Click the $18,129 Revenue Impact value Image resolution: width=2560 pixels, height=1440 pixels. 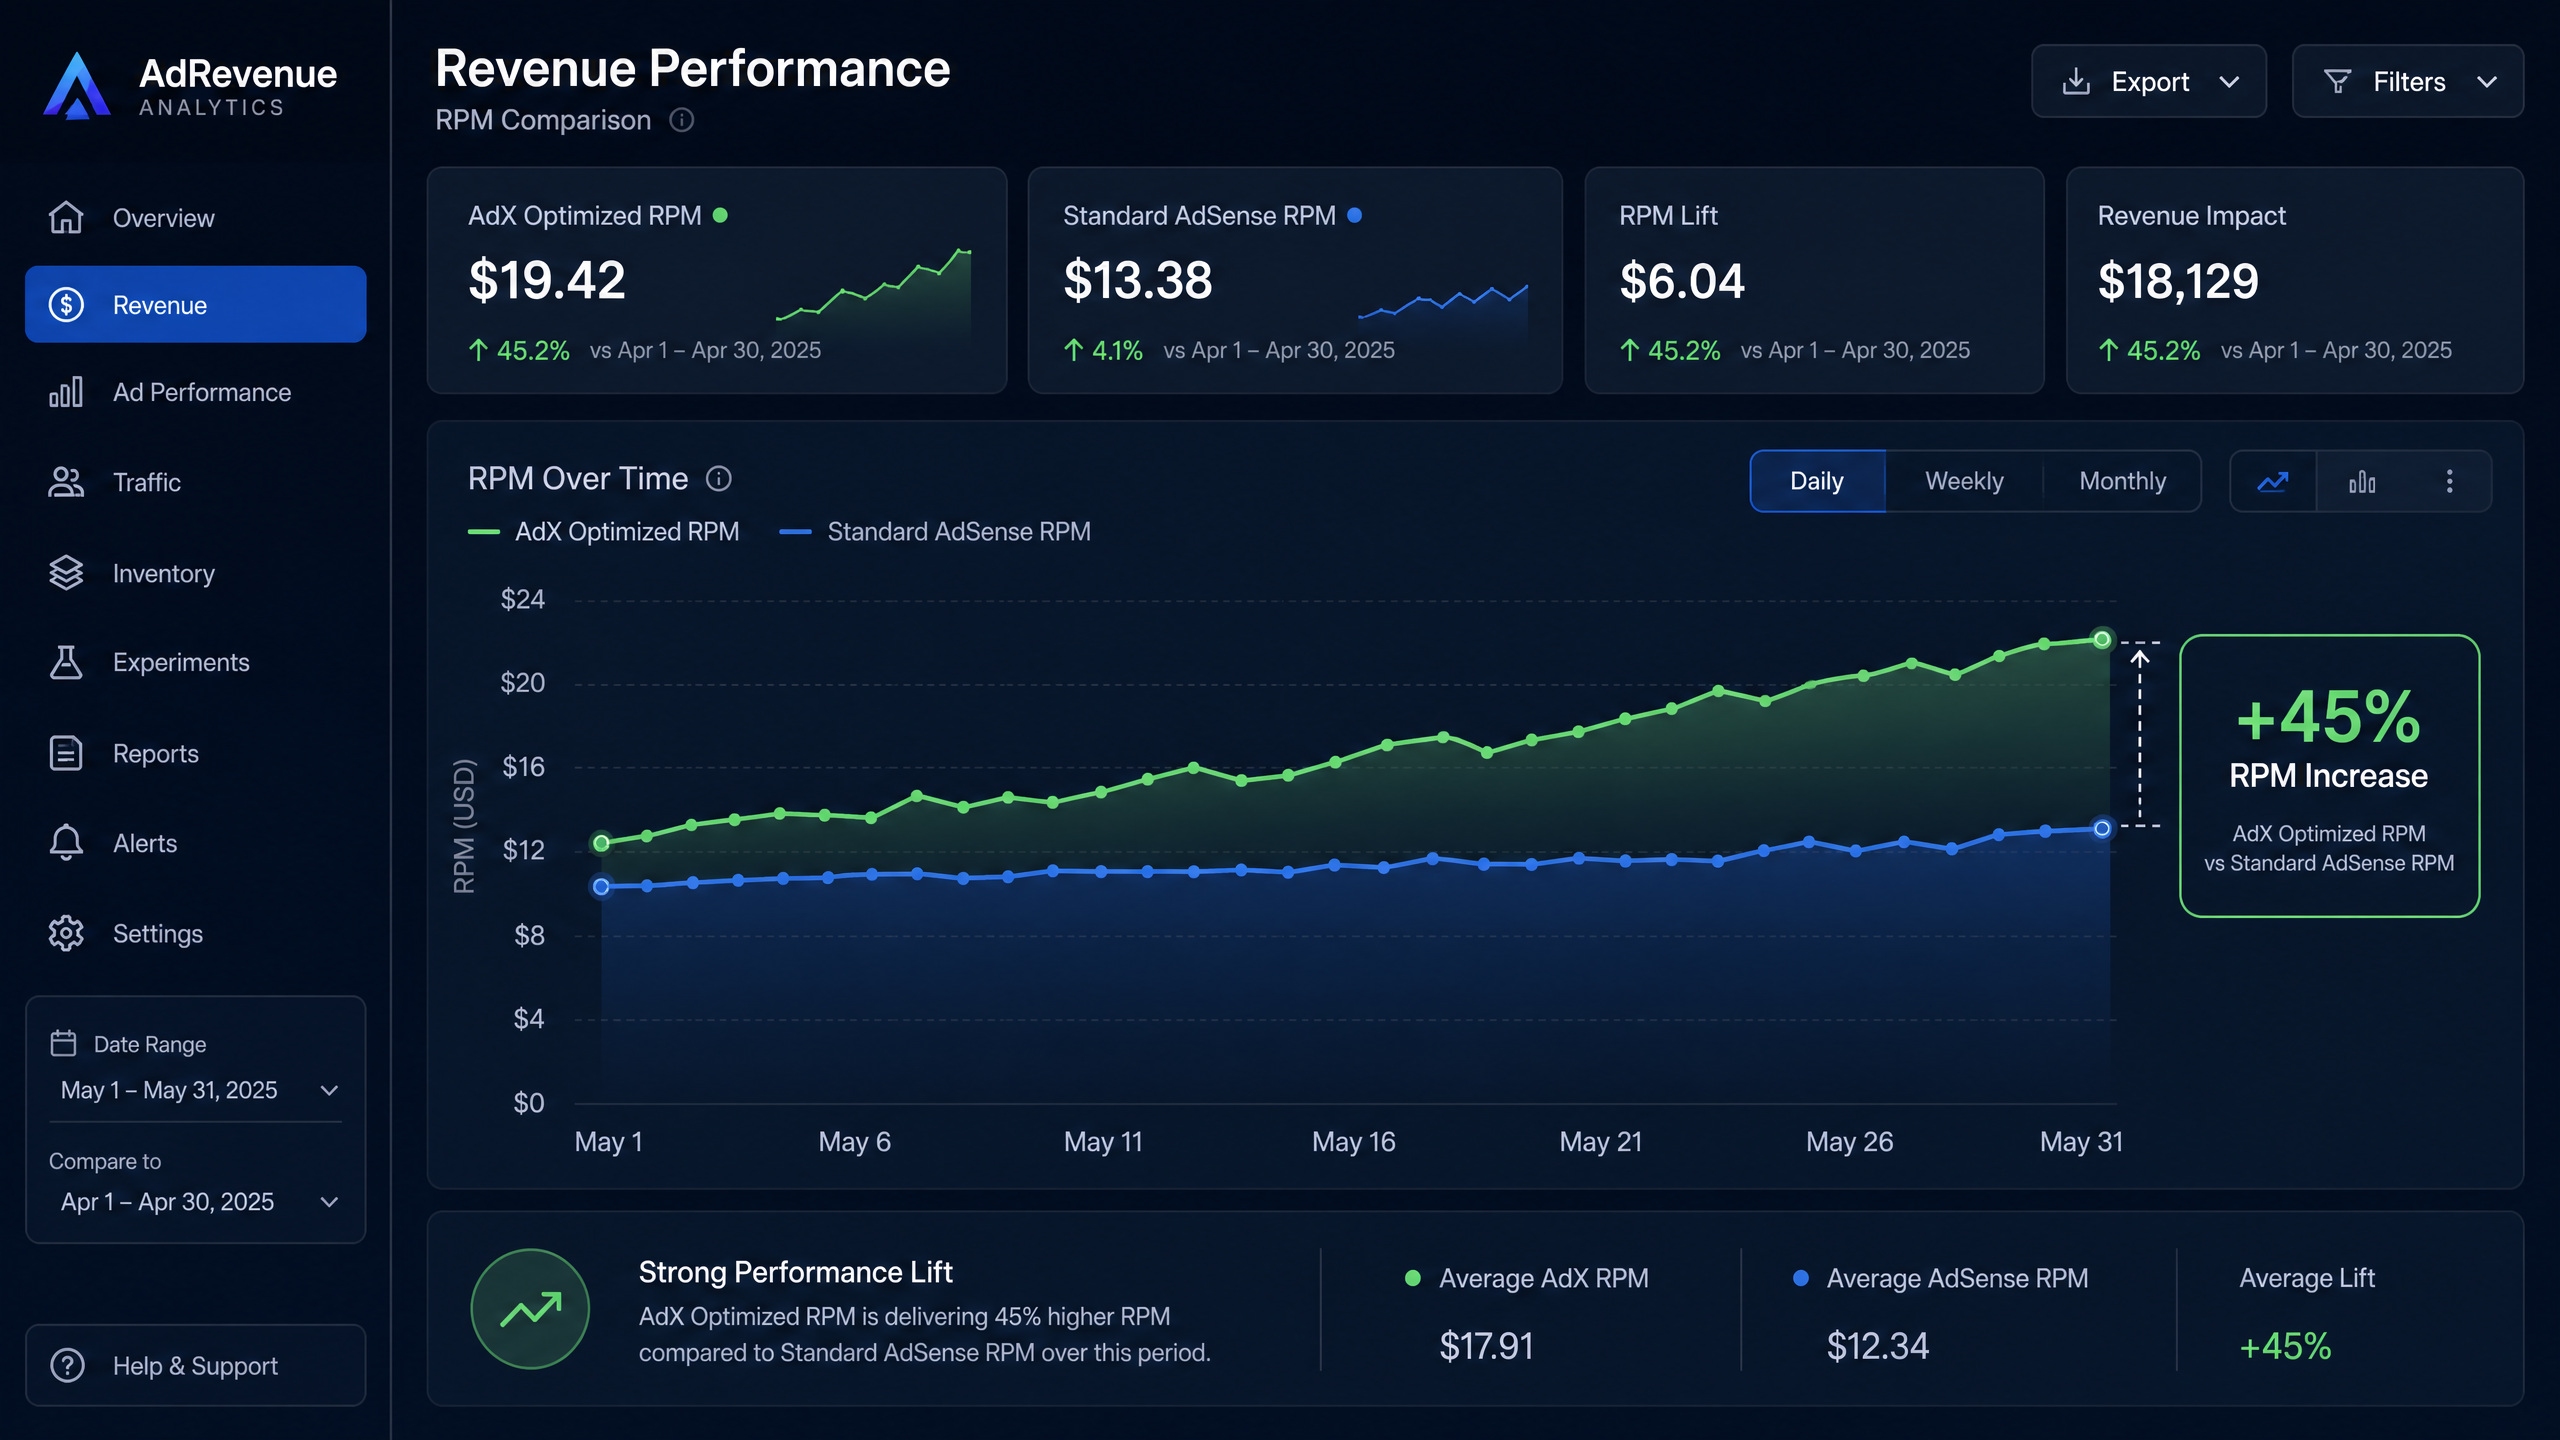2178,281
